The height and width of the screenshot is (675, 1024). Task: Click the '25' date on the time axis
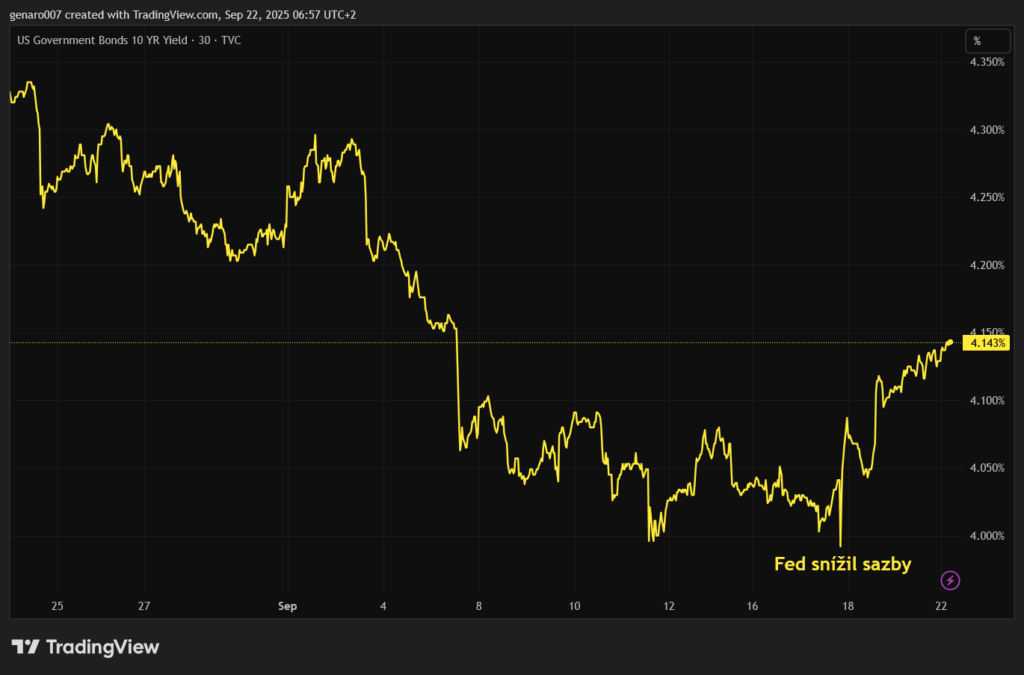(57, 606)
